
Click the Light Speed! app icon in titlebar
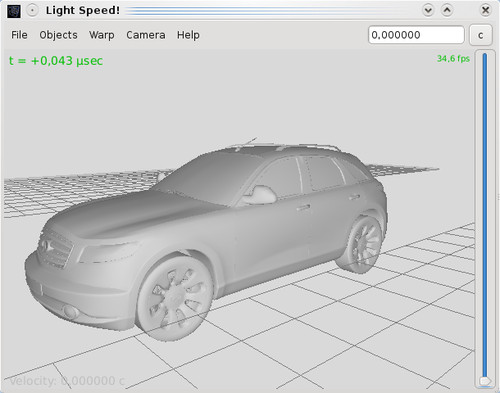pos(14,11)
